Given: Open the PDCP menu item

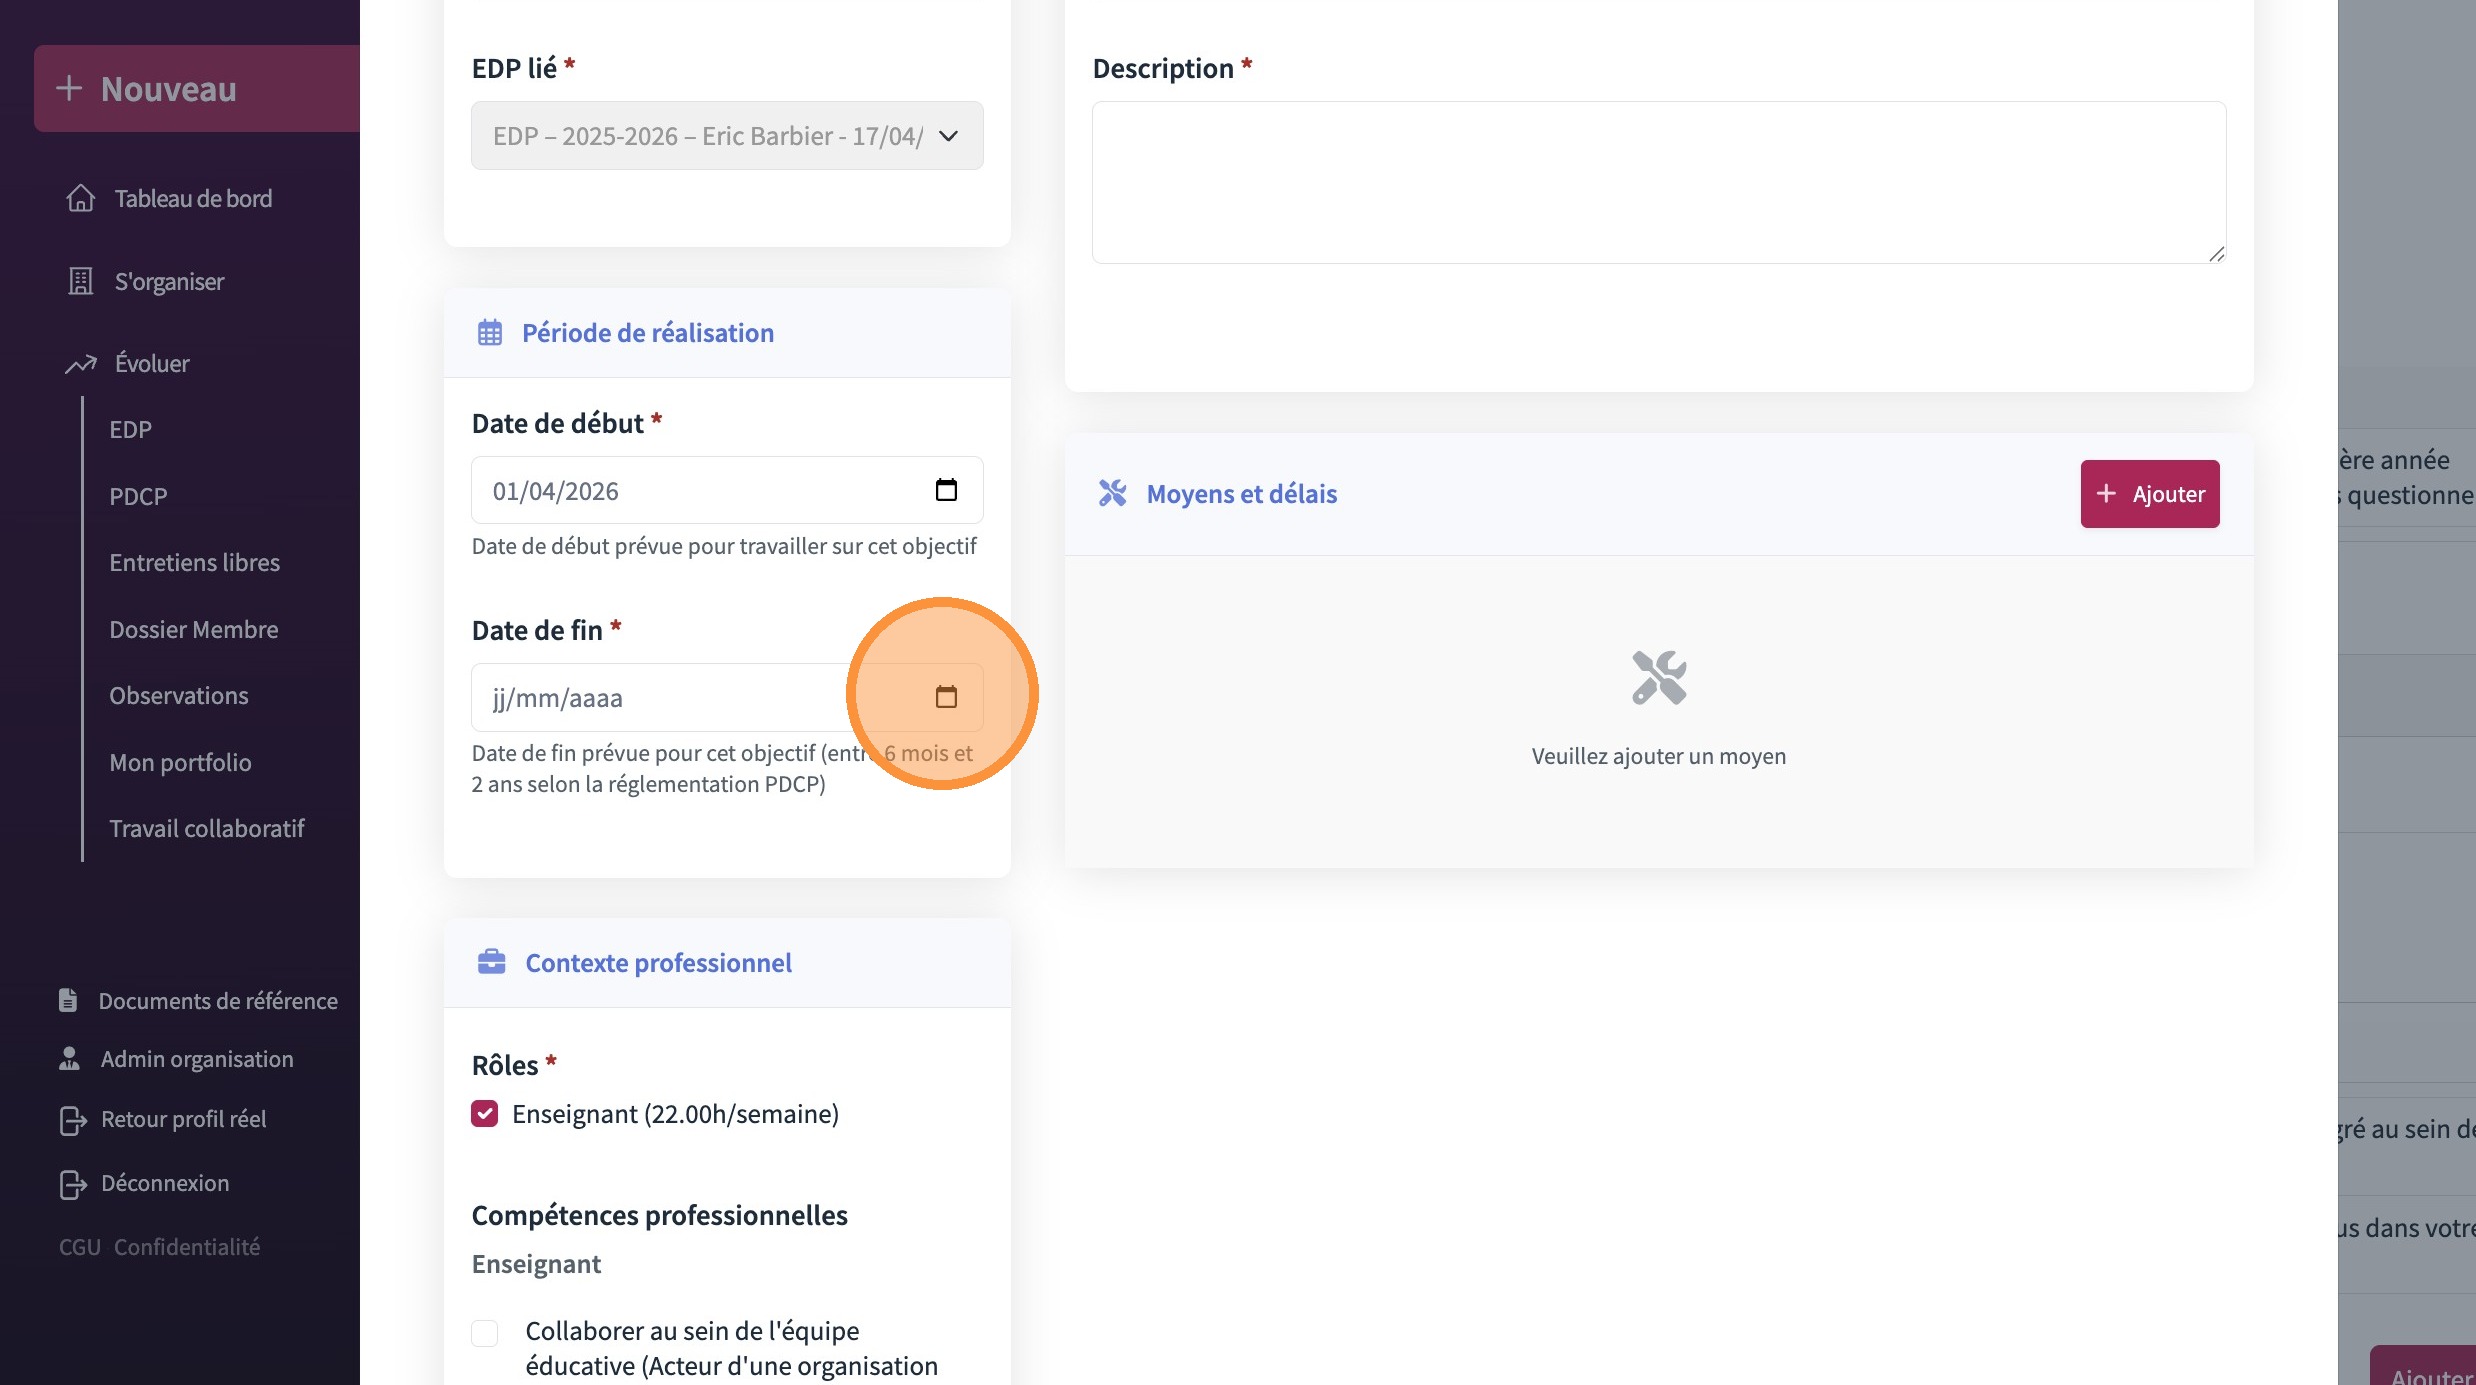Looking at the screenshot, I should click(x=138, y=496).
